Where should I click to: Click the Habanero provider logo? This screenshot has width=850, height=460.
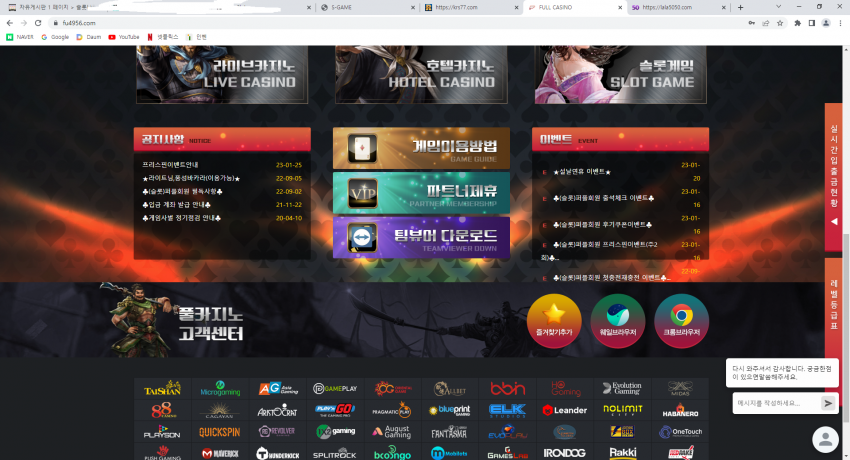click(x=680, y=410)
